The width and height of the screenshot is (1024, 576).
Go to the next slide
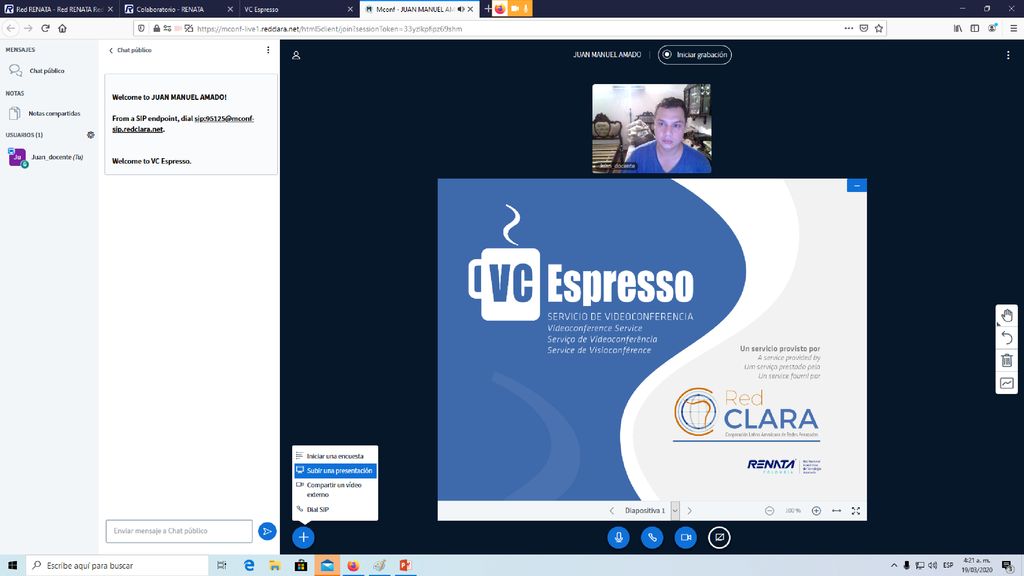coord(689,511)
